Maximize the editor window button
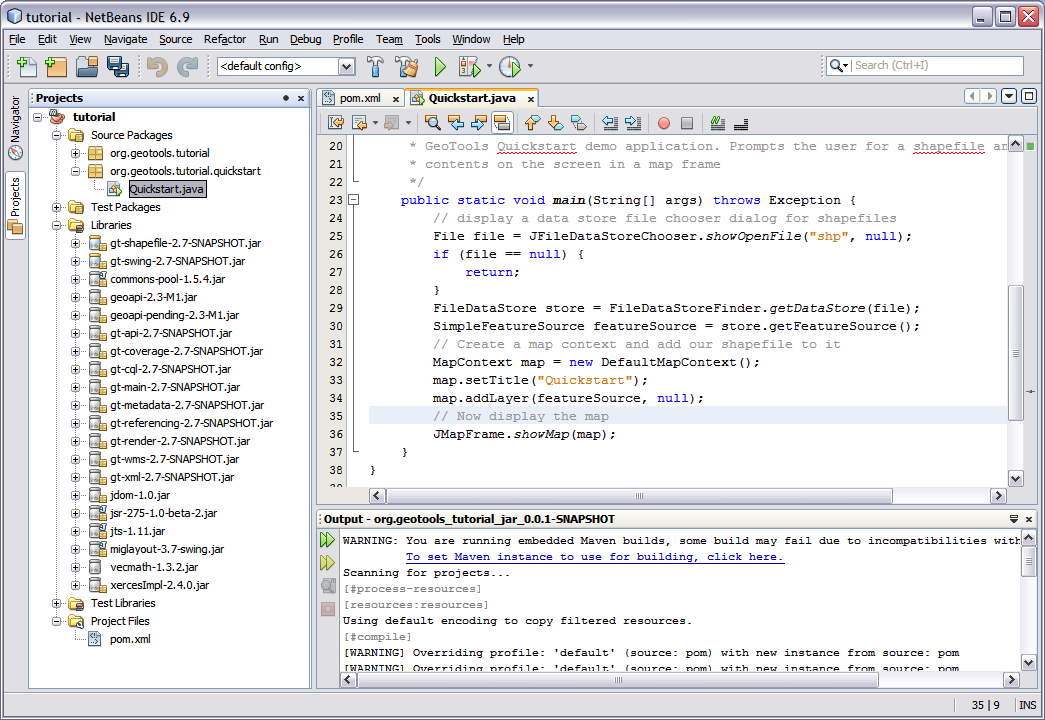This screenshot has height=720, width=1045. (x=1029, y=97)
